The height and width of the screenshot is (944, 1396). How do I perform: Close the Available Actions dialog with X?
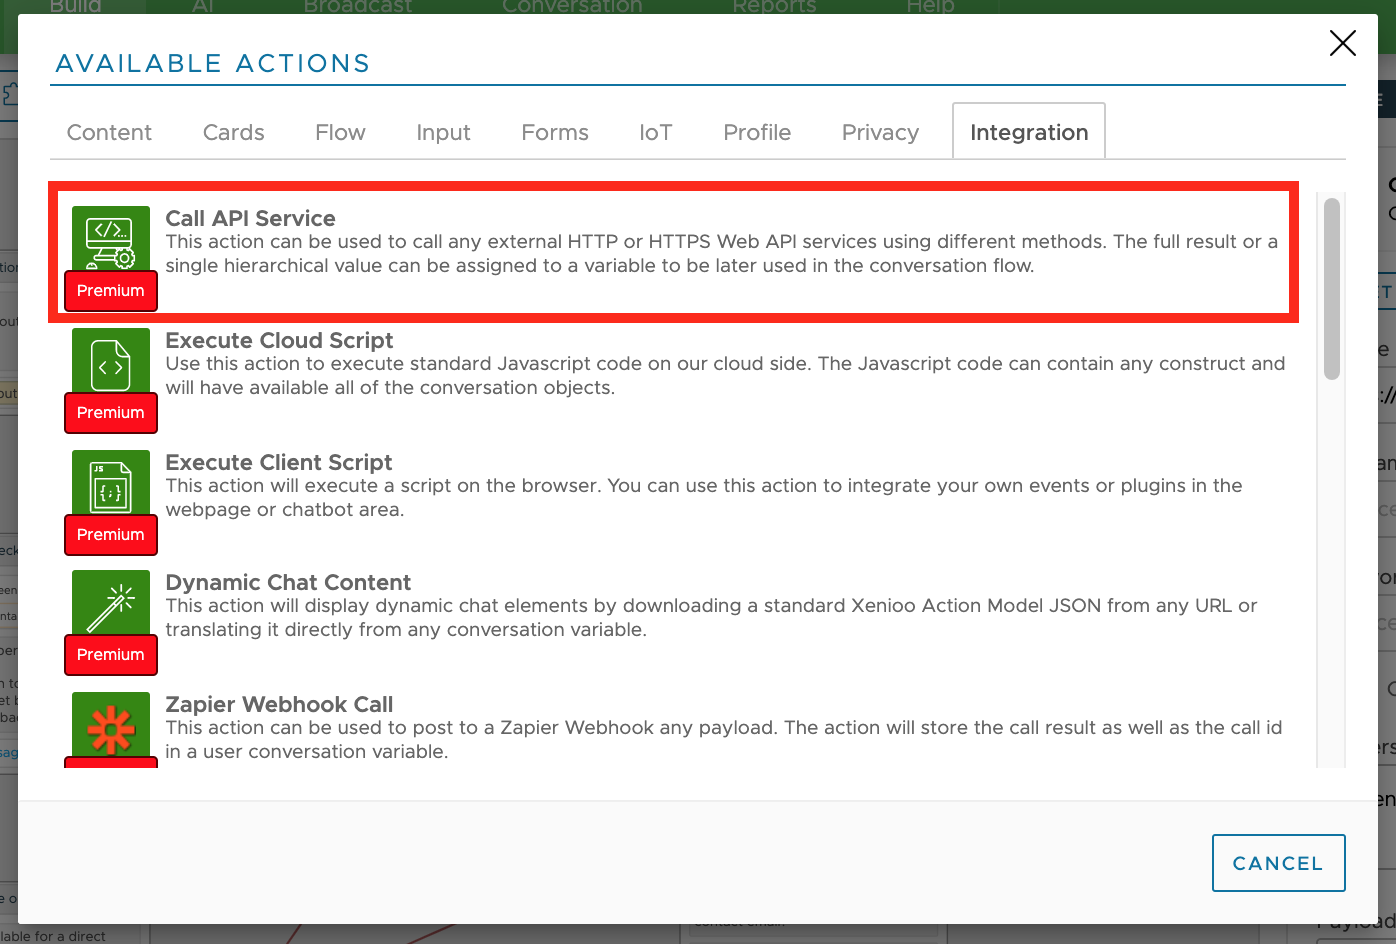(1342, 43)
